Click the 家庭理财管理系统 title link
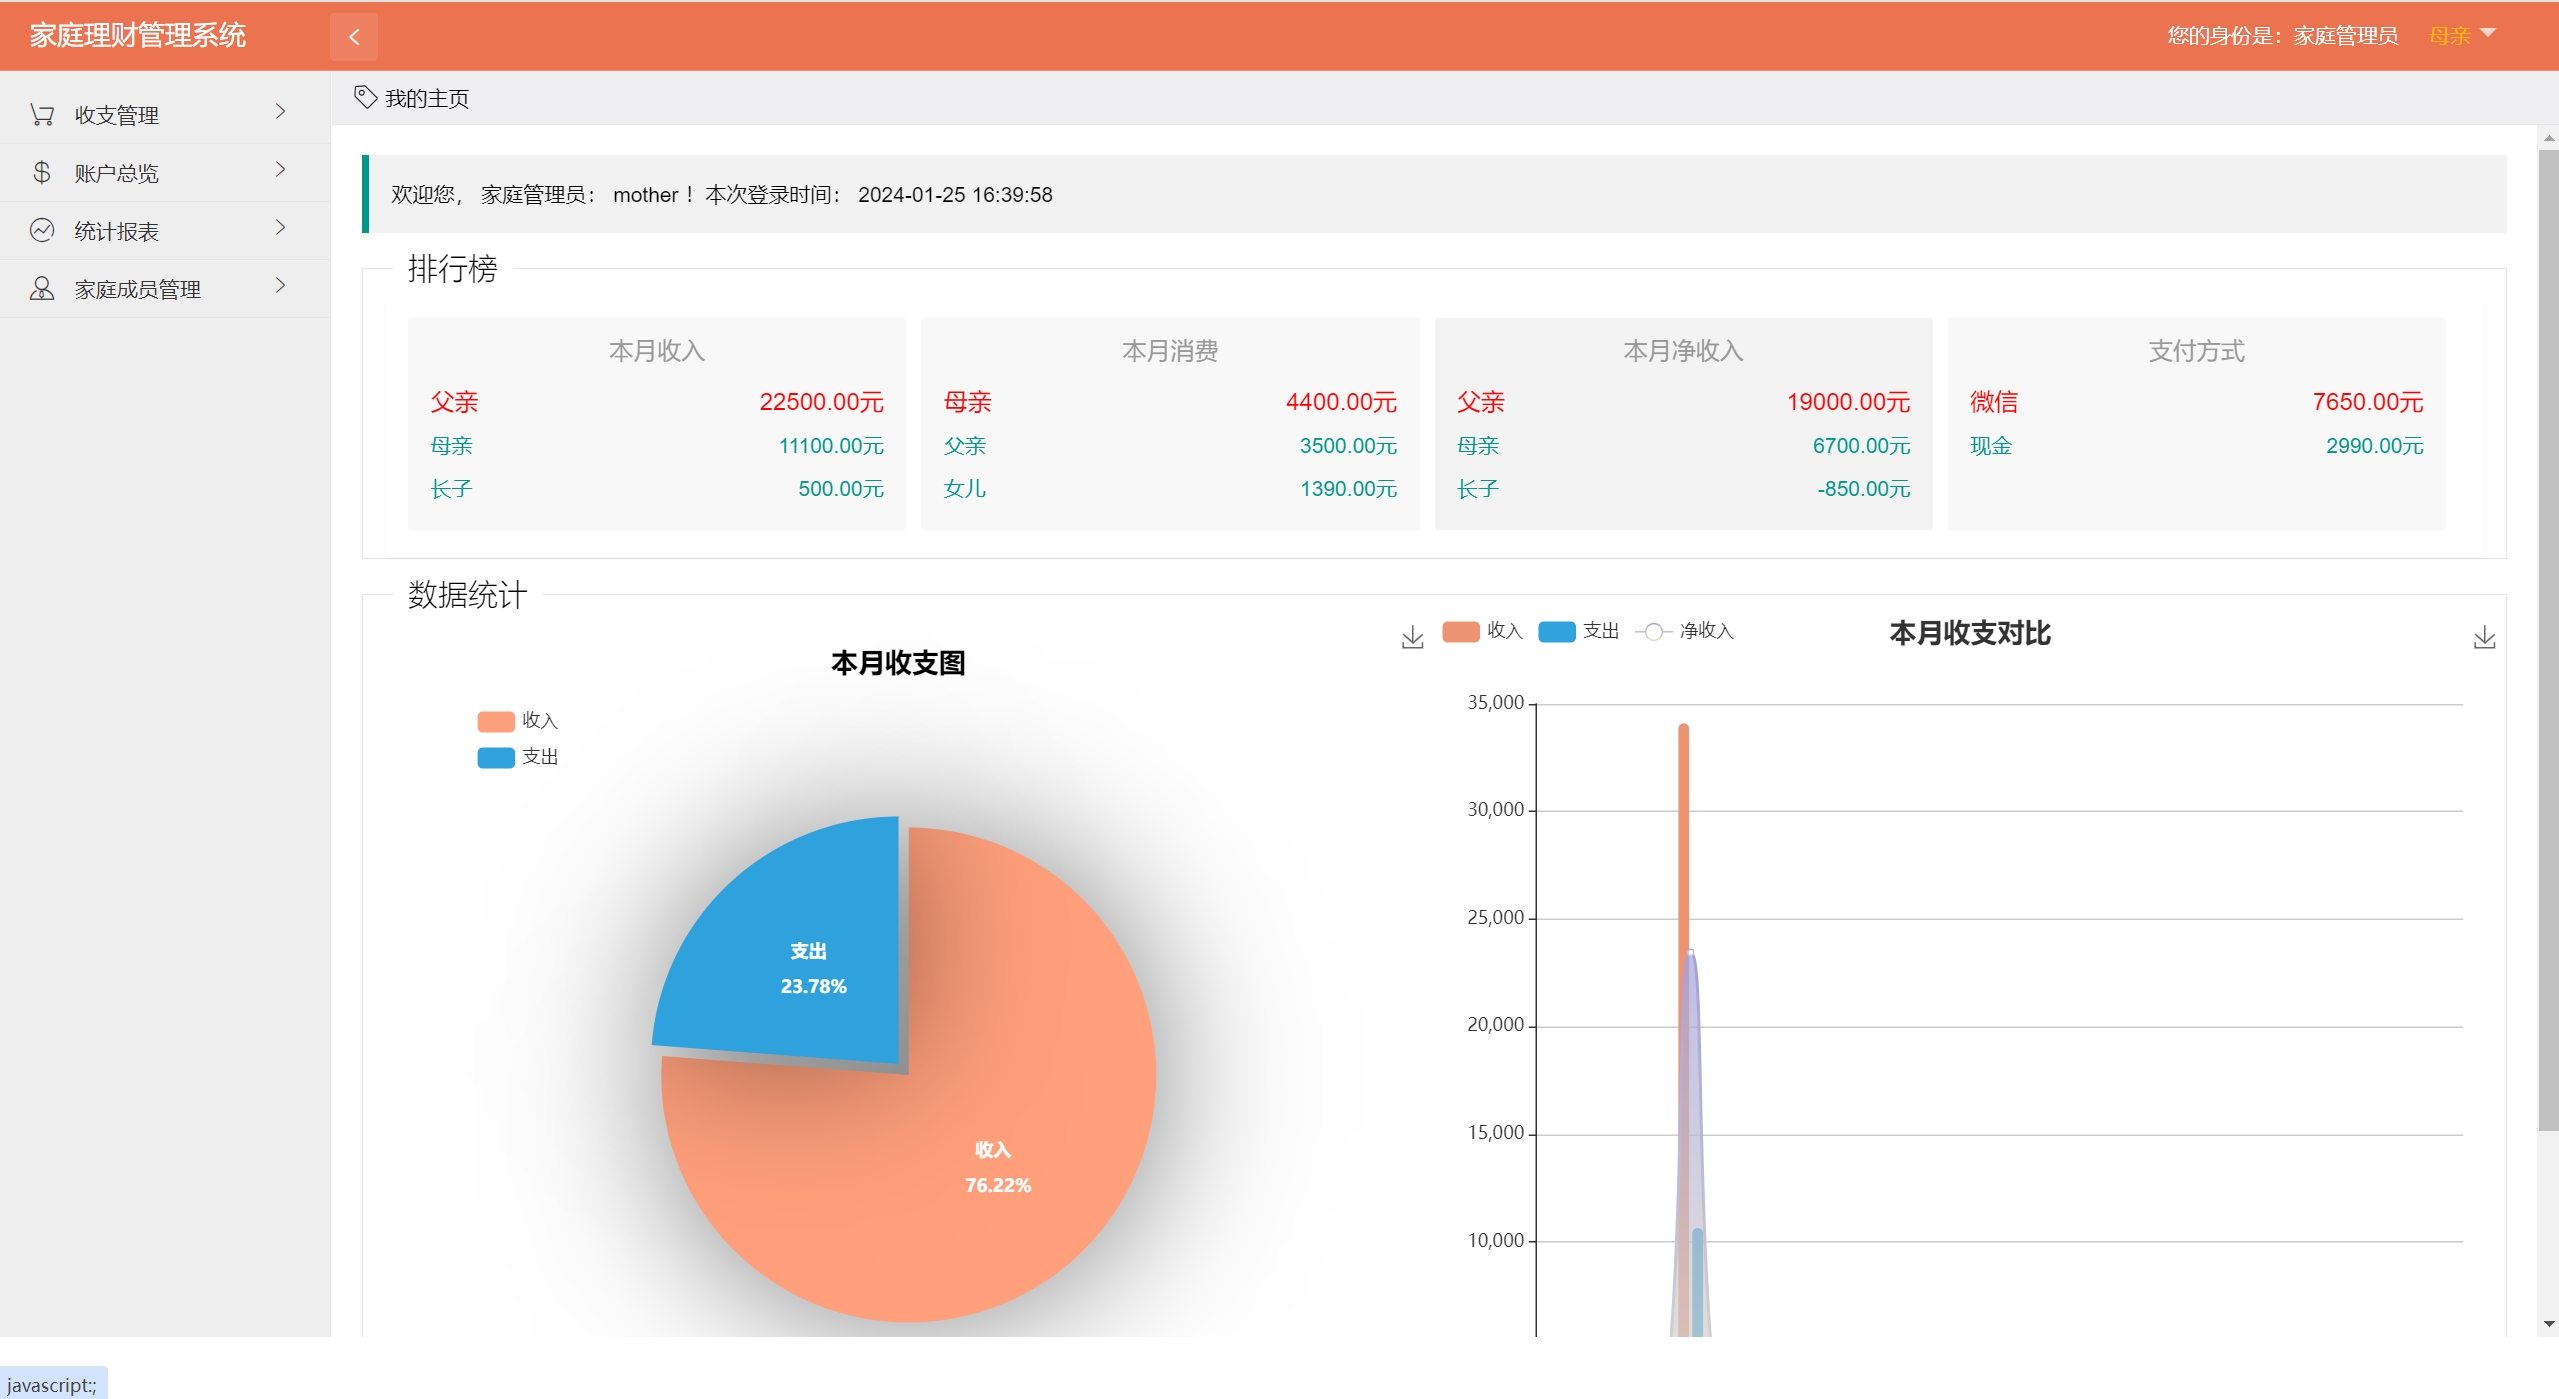Screen dimensions: 2559x1399 138,36
